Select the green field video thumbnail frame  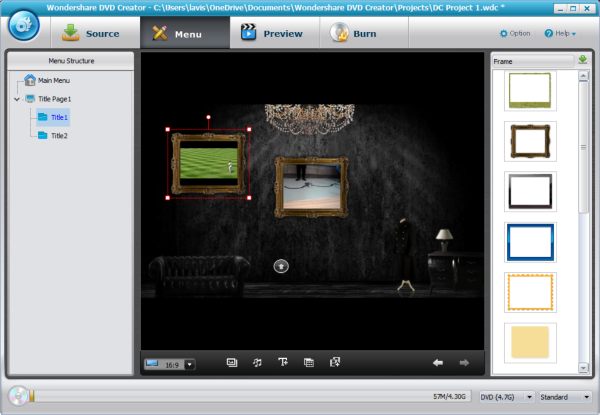(209, 163)
